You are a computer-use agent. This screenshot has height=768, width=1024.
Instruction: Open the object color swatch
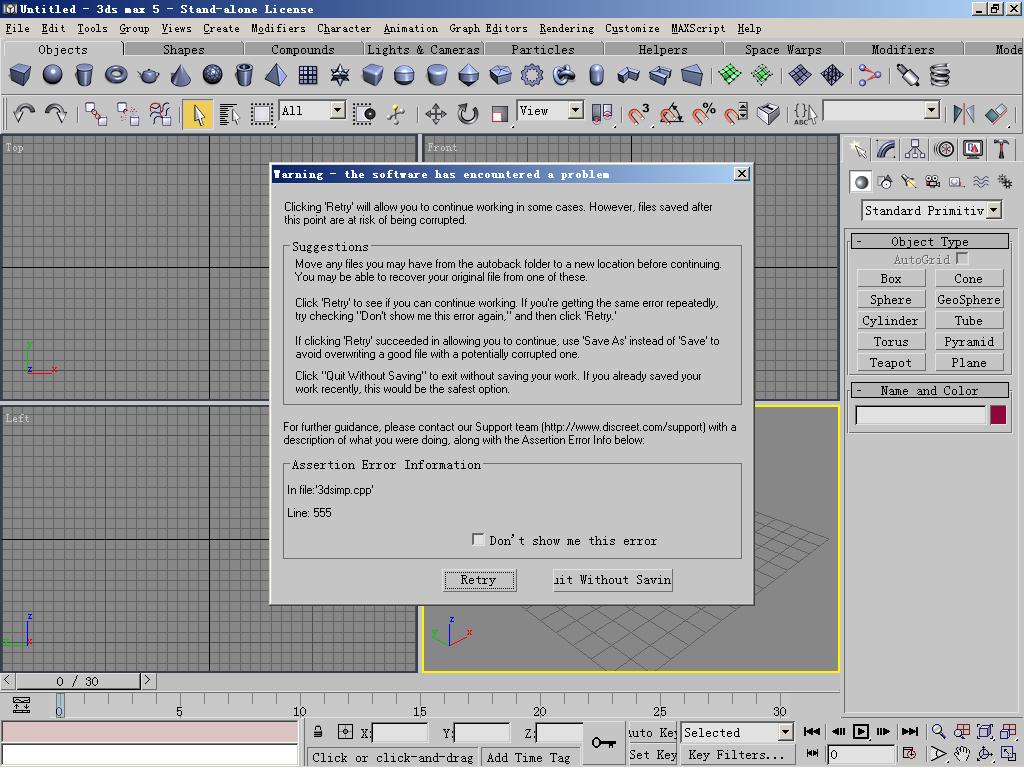(x=998, y=415)
